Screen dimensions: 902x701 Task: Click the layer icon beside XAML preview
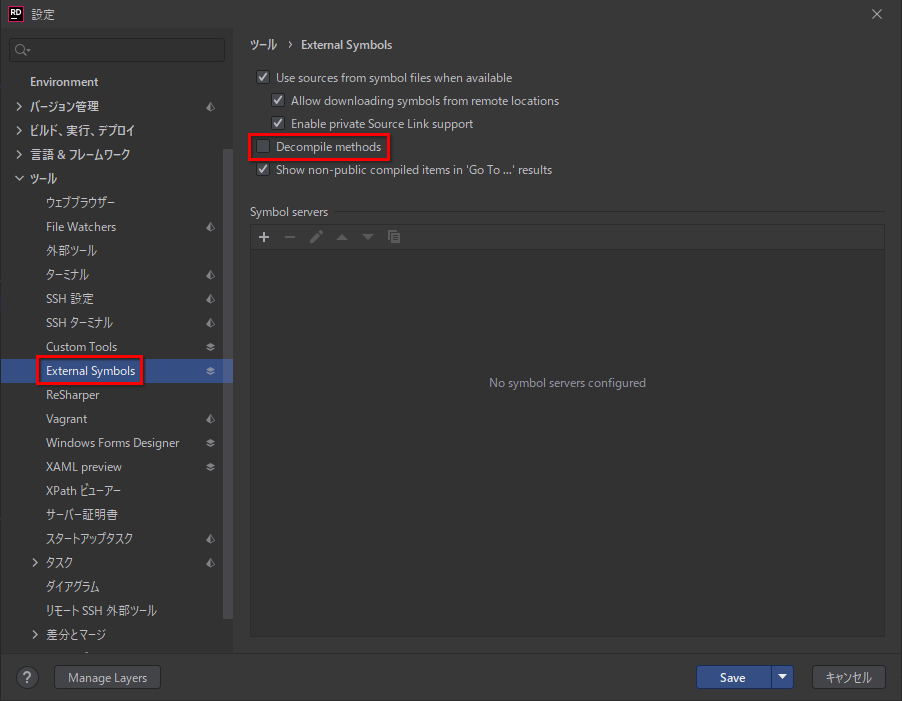(x=211, y=467)
